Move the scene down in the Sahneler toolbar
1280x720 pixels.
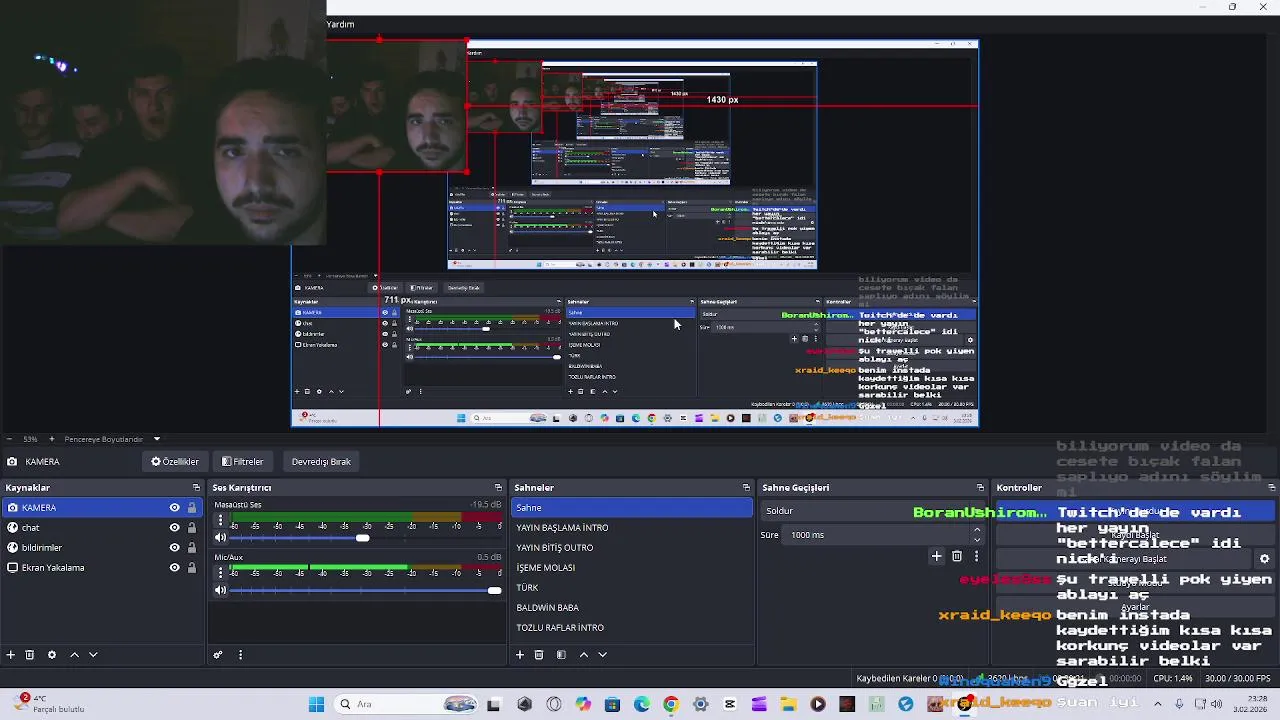[602, 655]
